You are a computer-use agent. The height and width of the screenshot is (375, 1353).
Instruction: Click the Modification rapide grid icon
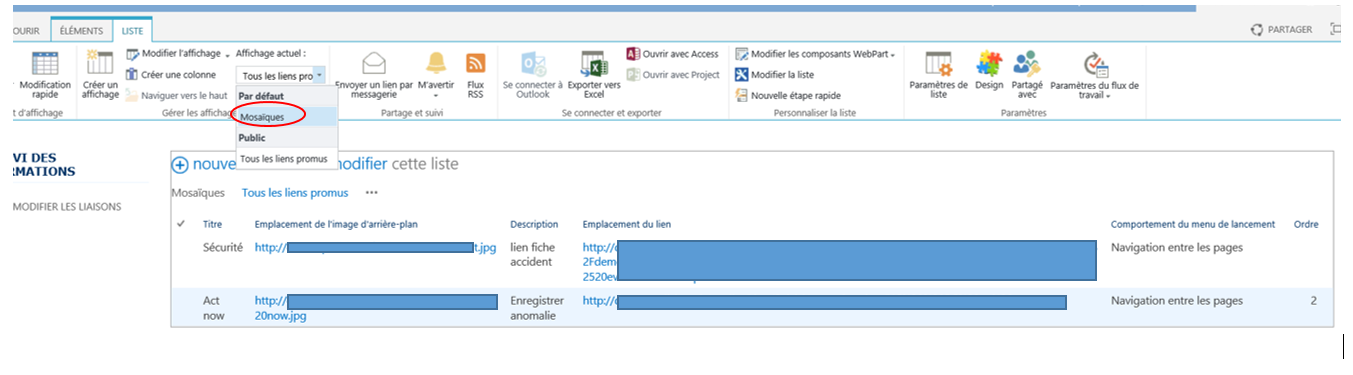coord(45,63)
